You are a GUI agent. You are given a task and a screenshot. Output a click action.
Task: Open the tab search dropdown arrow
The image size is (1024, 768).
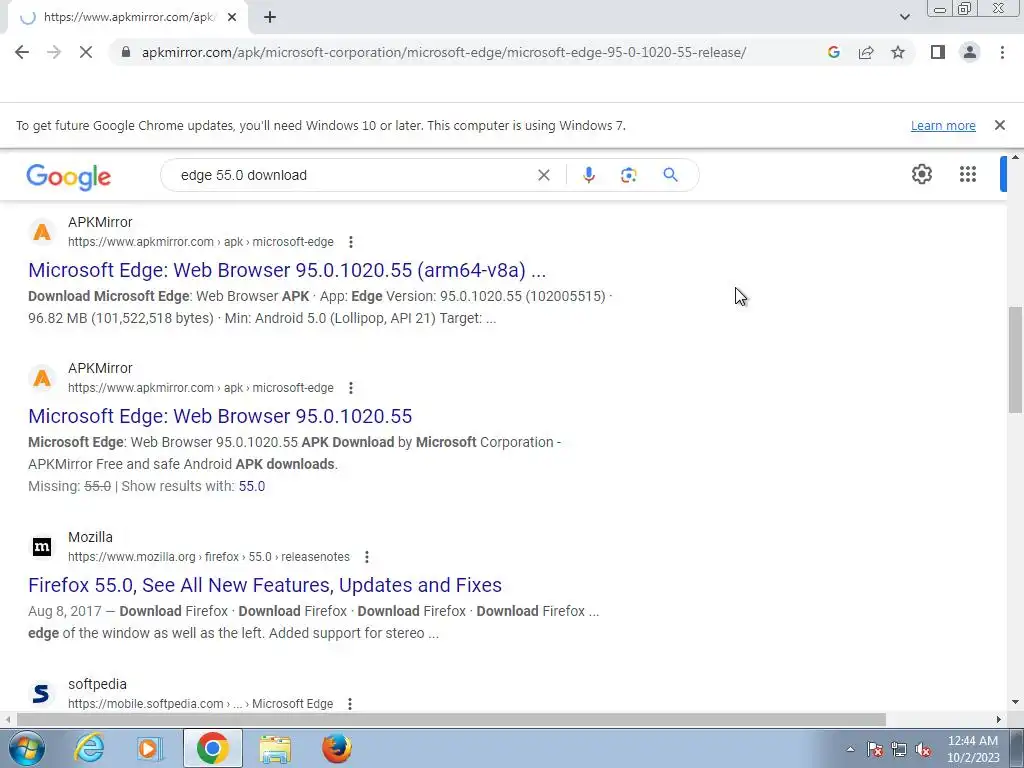coord(904,18)
